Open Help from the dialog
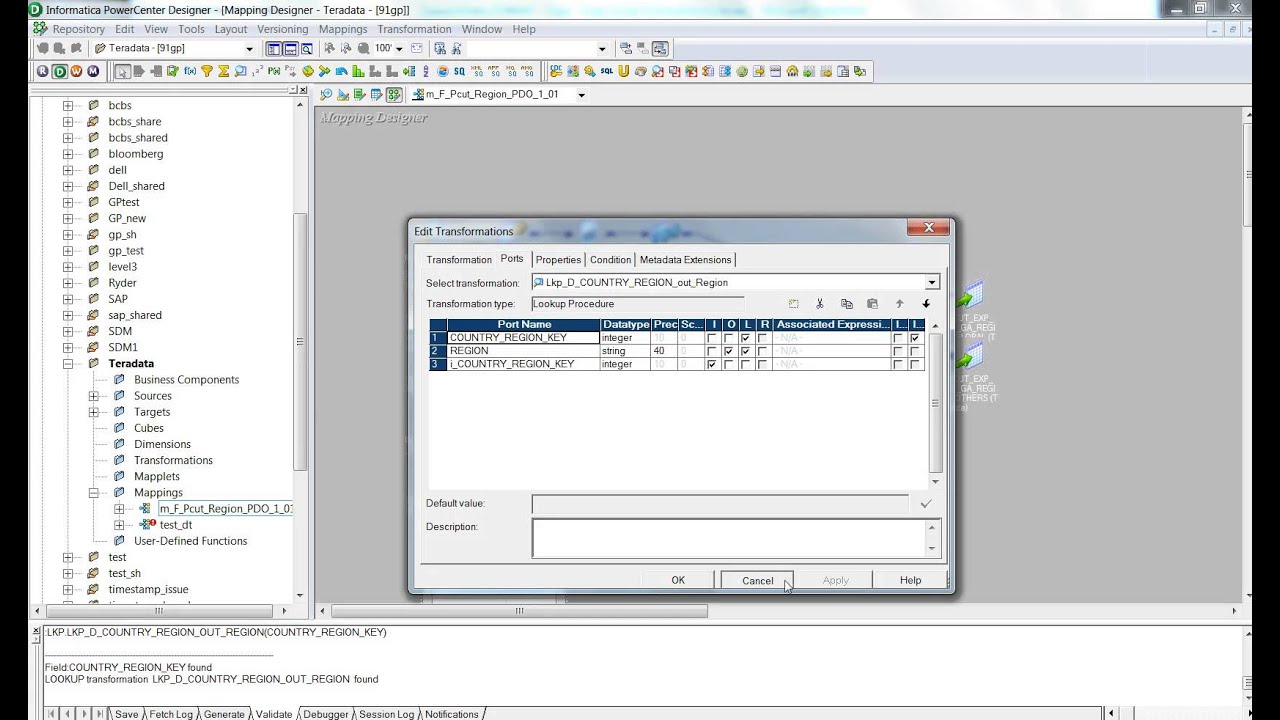This screenshot has height=720, width=1280. pos(910,580)
